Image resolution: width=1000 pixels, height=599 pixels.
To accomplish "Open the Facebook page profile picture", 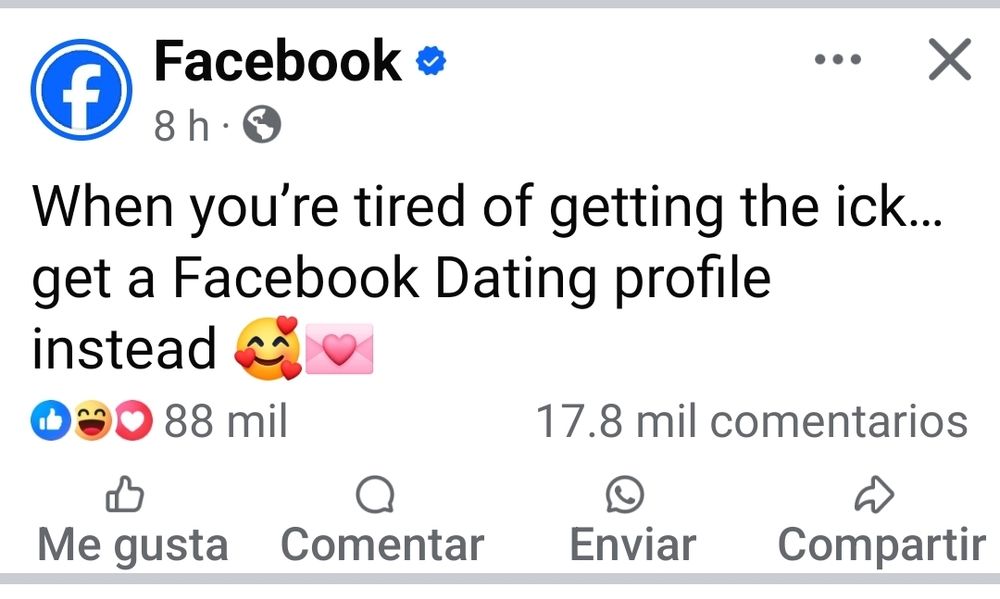I will pos(82,89).
